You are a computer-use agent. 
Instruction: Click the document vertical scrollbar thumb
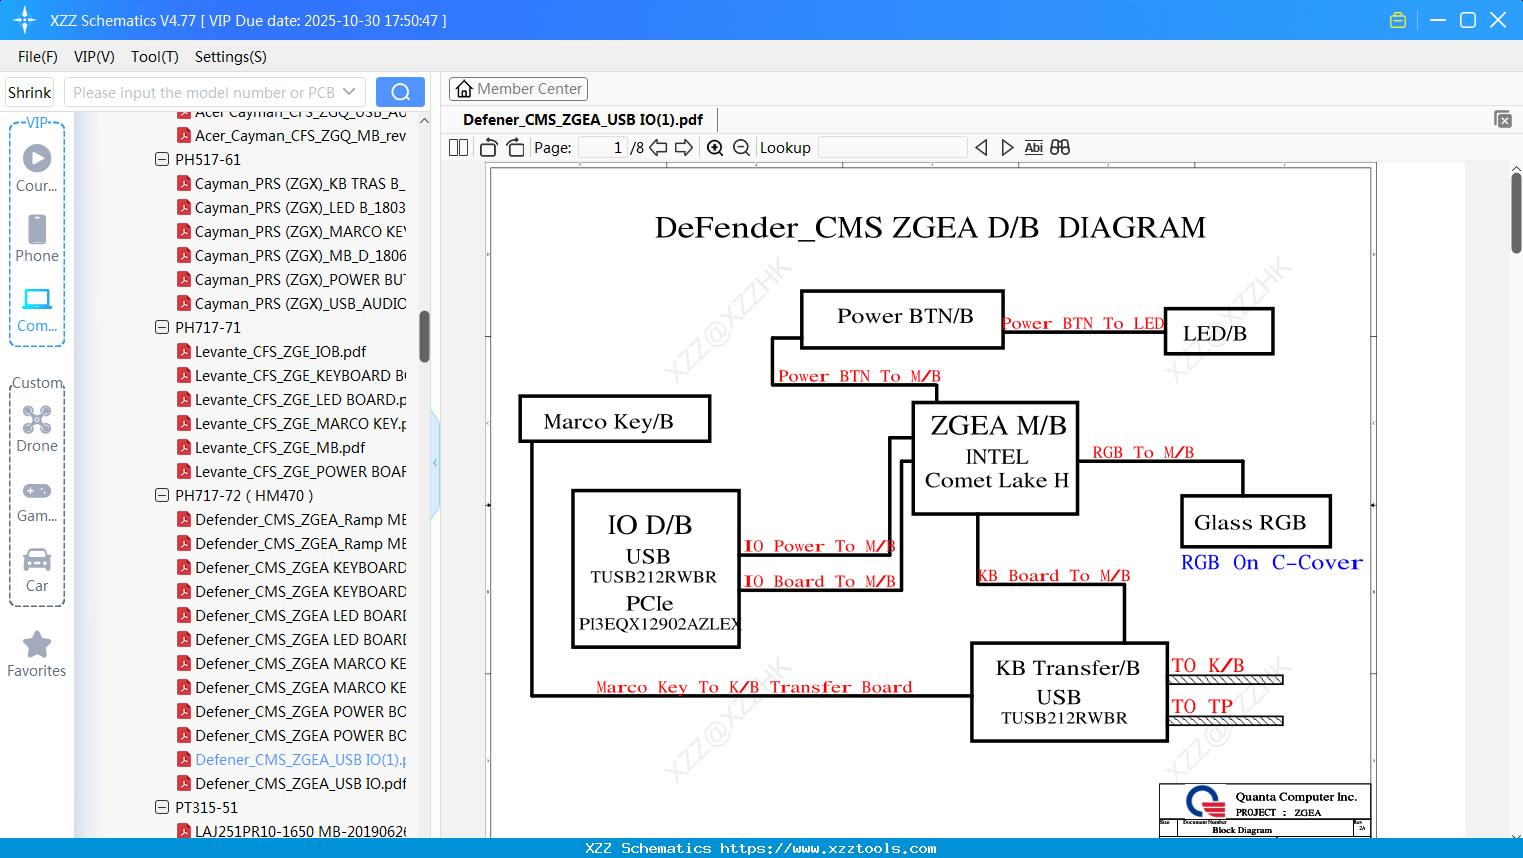[1516, 213]
